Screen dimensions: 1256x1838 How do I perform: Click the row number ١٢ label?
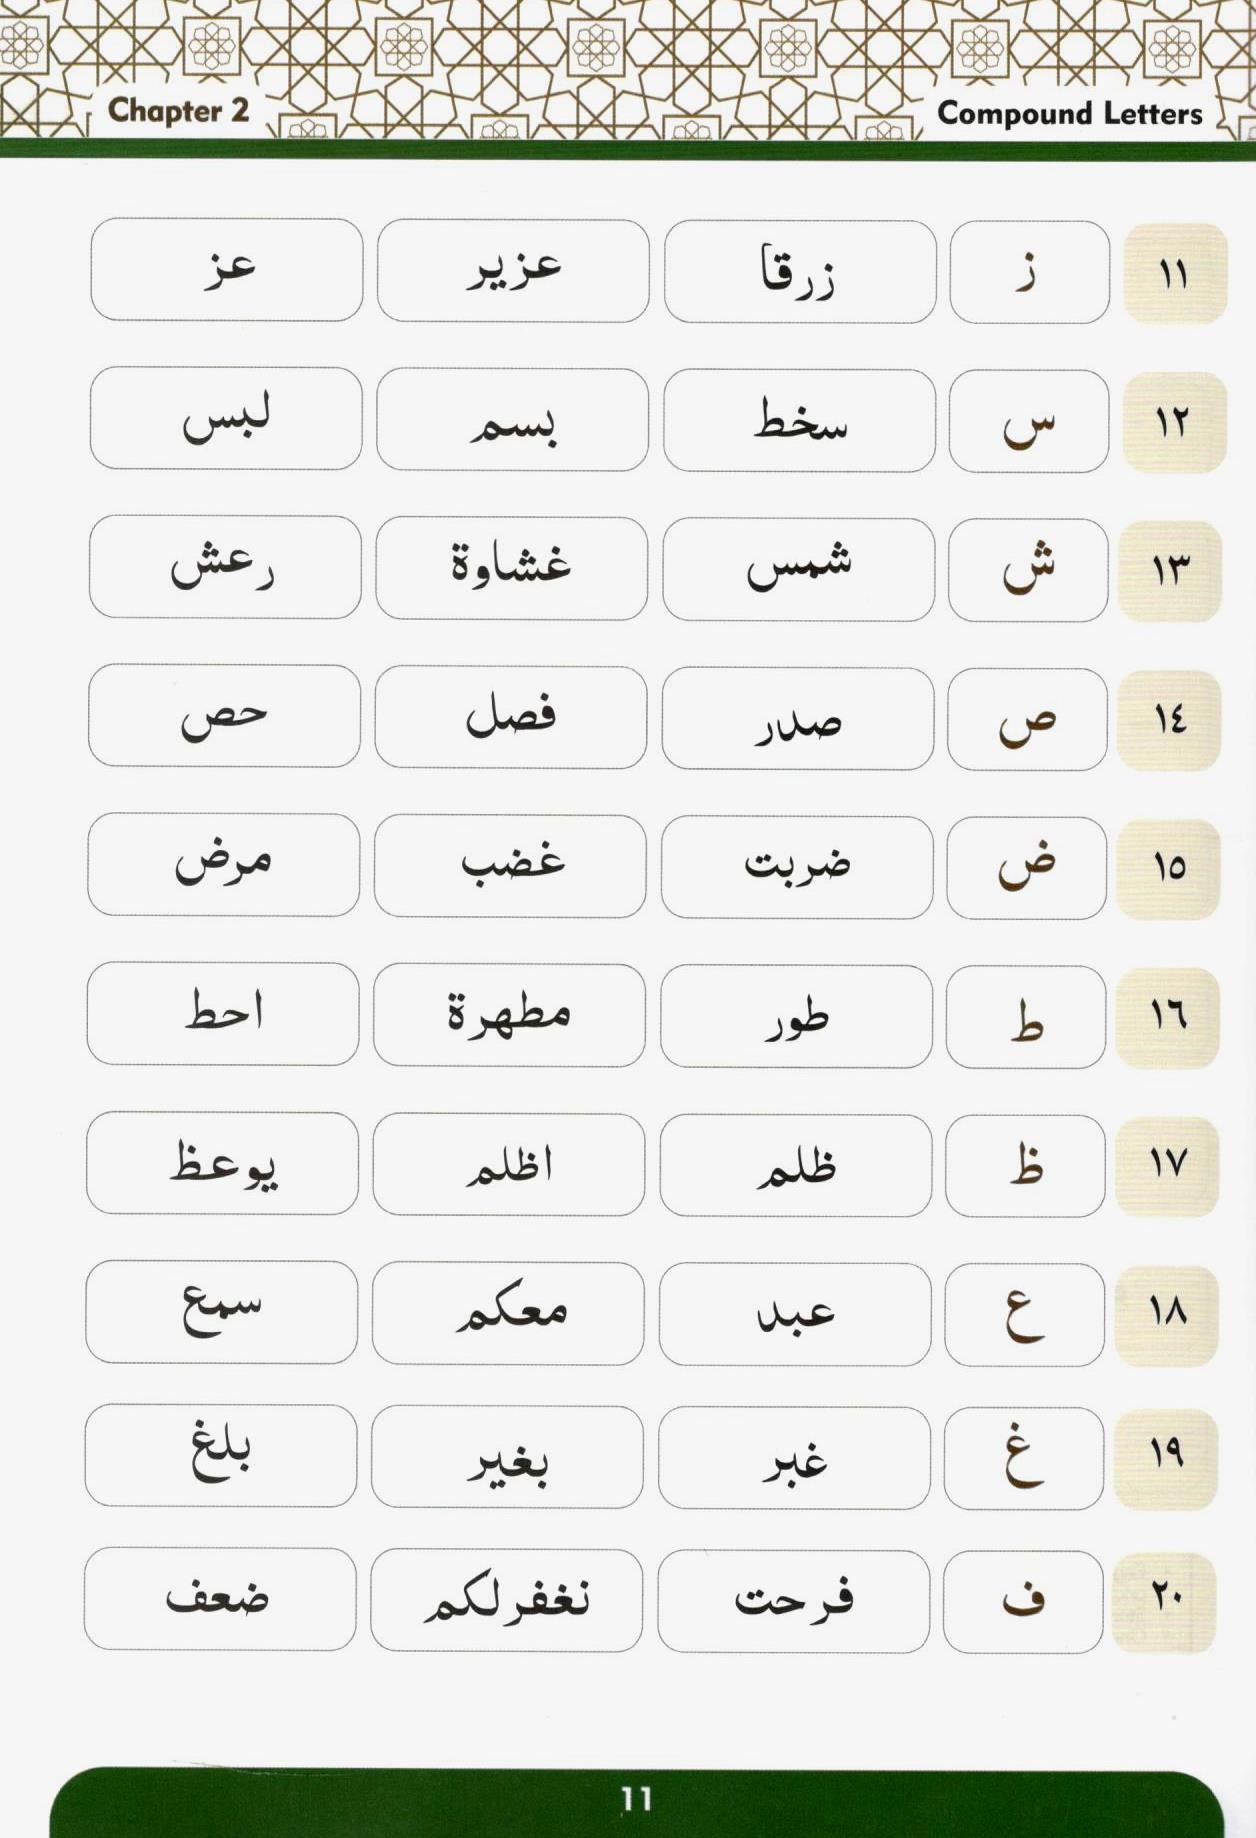1173,422
